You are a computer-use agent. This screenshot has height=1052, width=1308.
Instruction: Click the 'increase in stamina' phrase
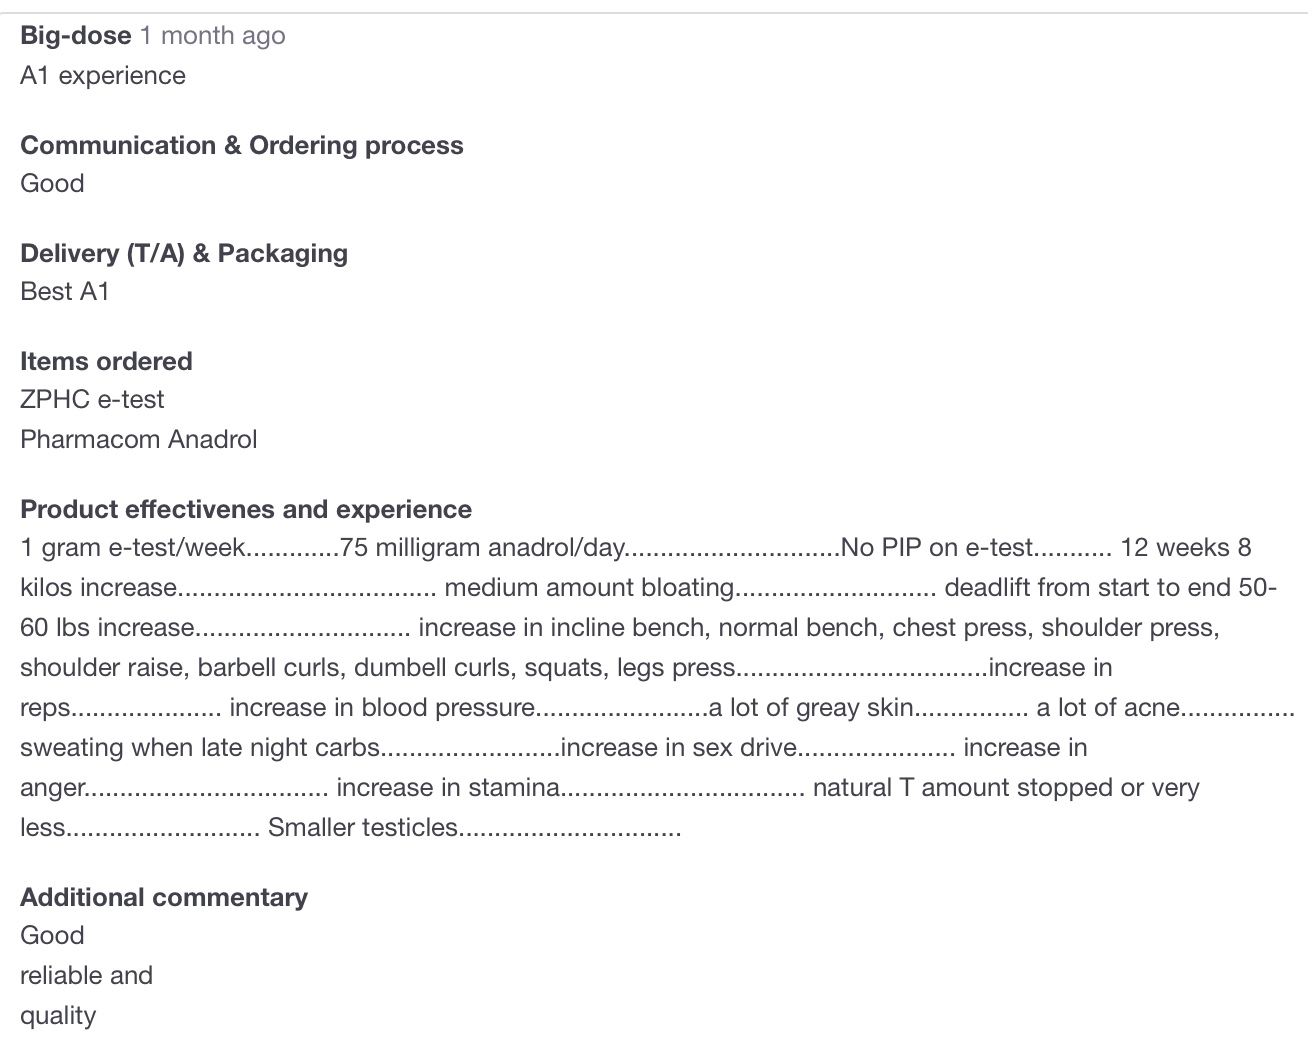[x=448, y=788]
